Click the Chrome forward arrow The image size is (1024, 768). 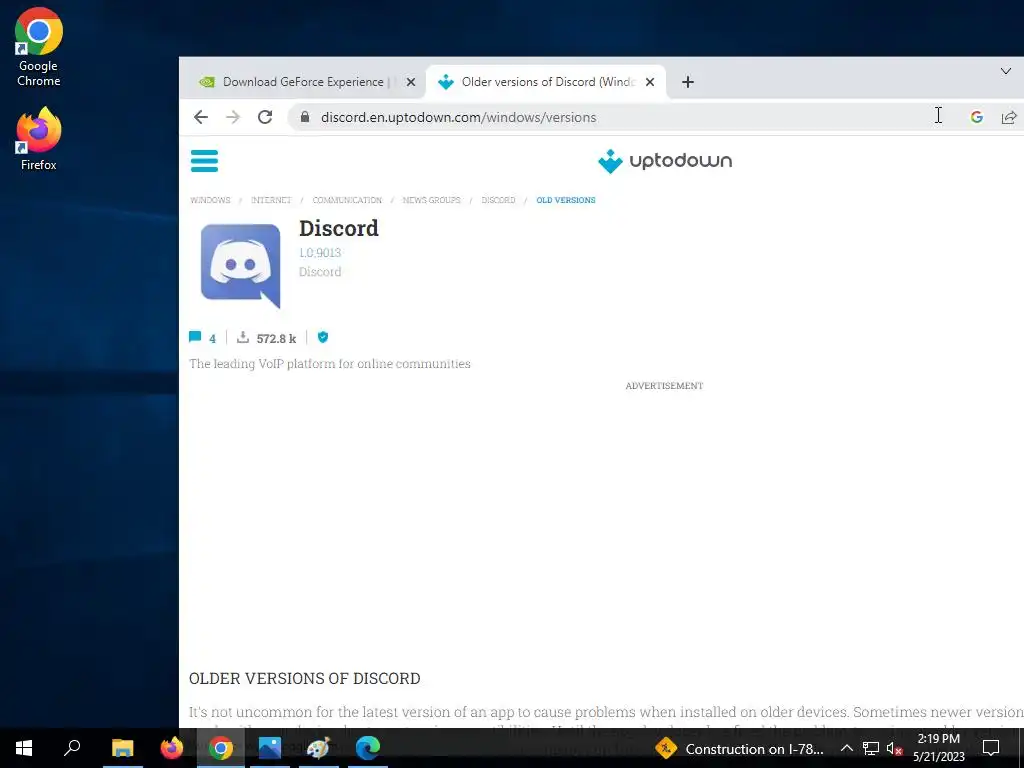click(x=232, y=117)
